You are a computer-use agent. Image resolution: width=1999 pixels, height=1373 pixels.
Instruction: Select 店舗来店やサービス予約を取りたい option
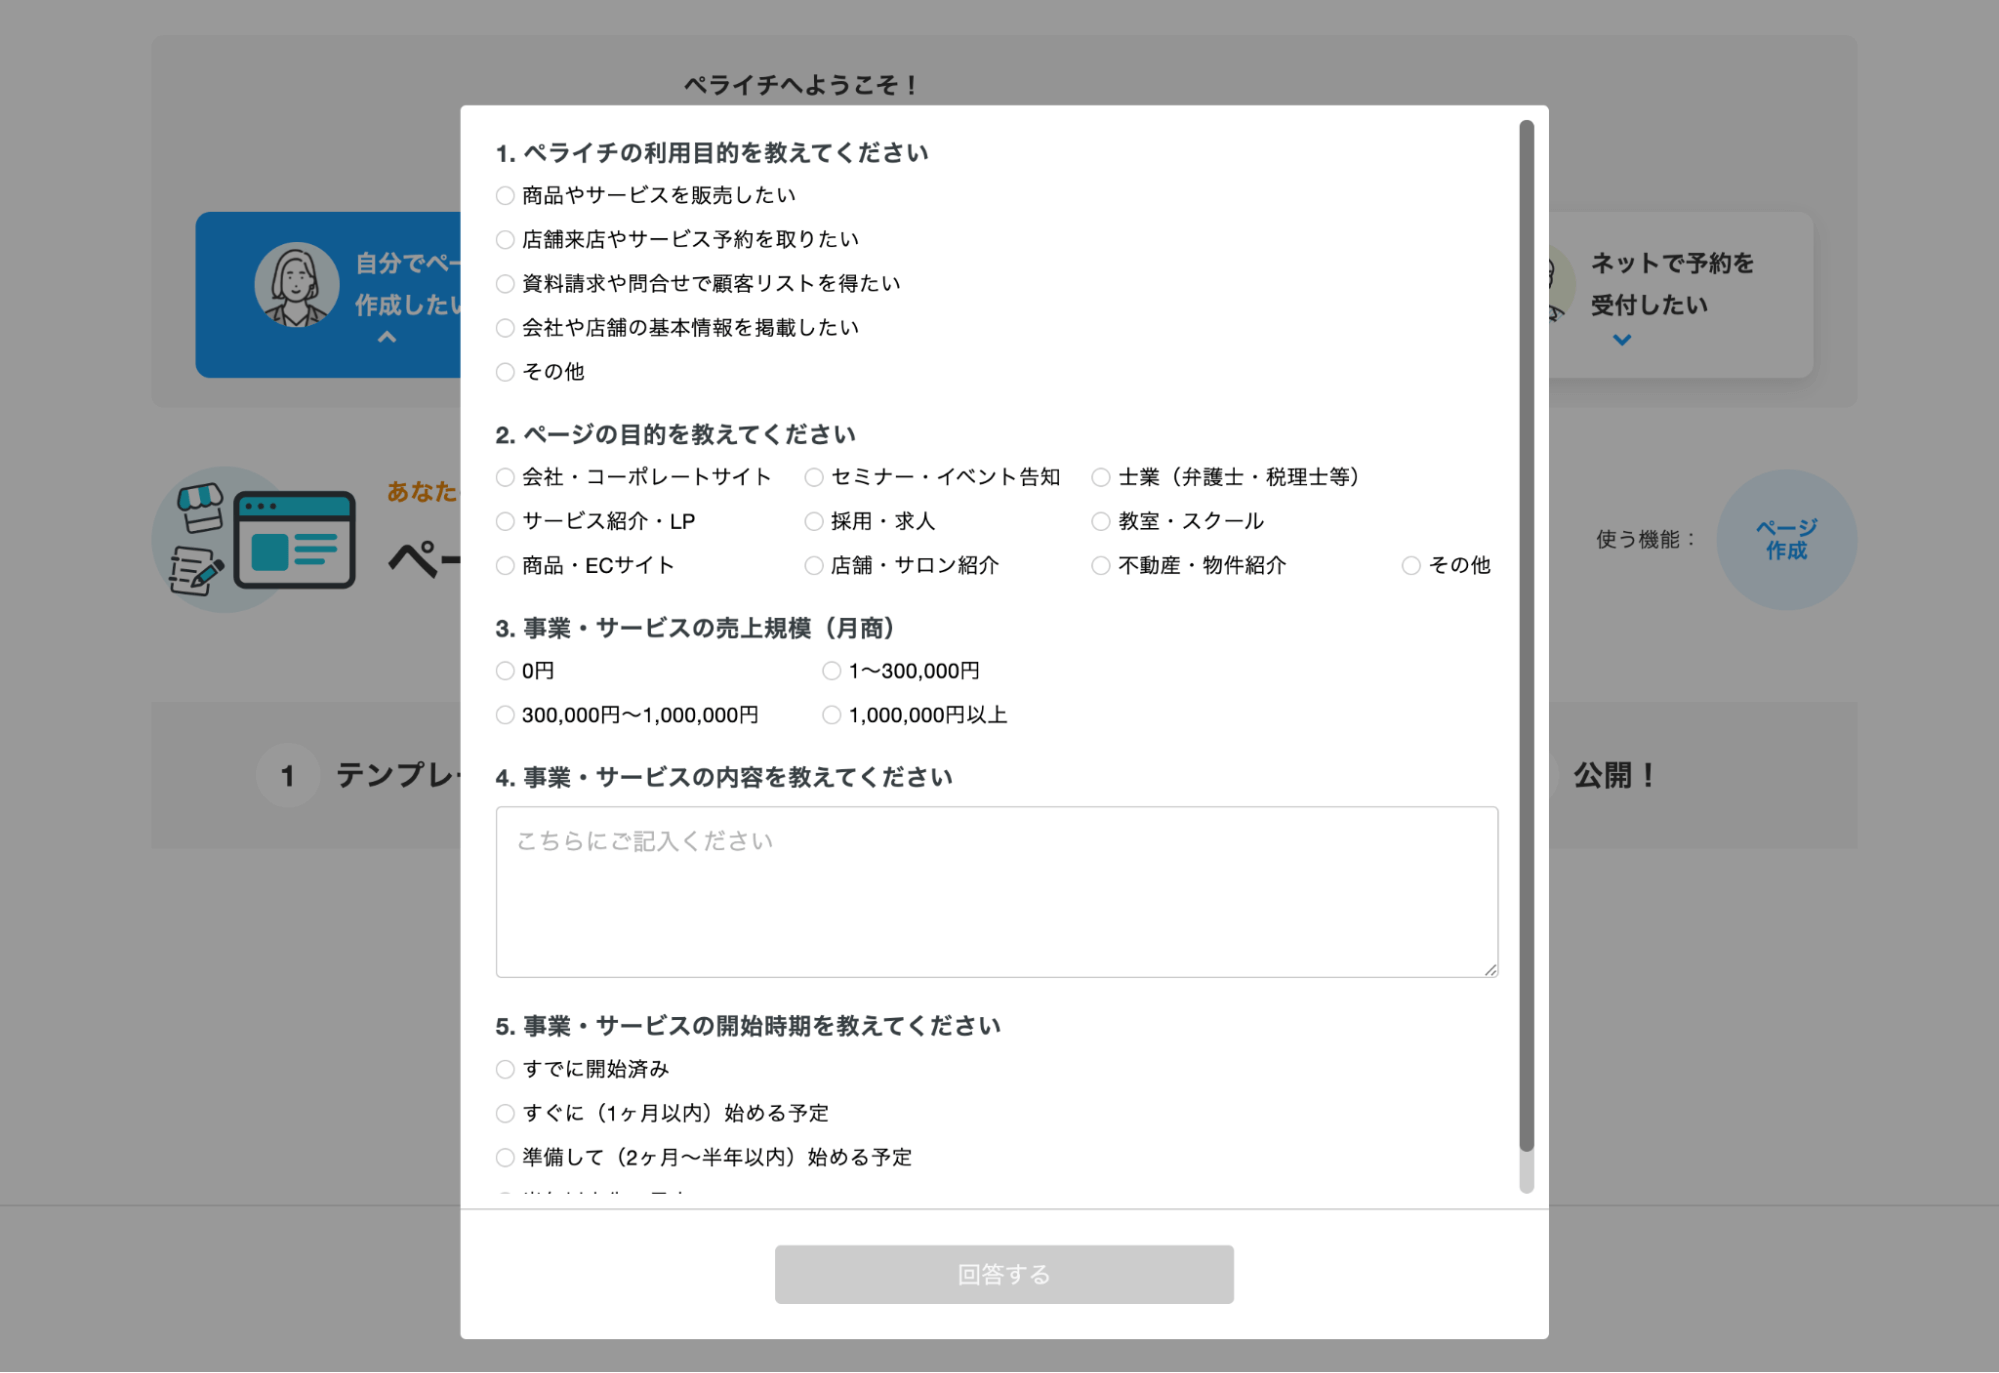tap(504, 239)
